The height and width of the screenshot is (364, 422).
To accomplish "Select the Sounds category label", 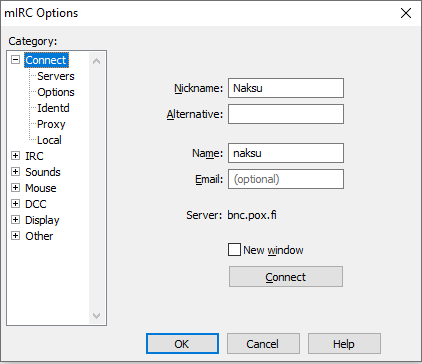I will (x=43, y=172).
